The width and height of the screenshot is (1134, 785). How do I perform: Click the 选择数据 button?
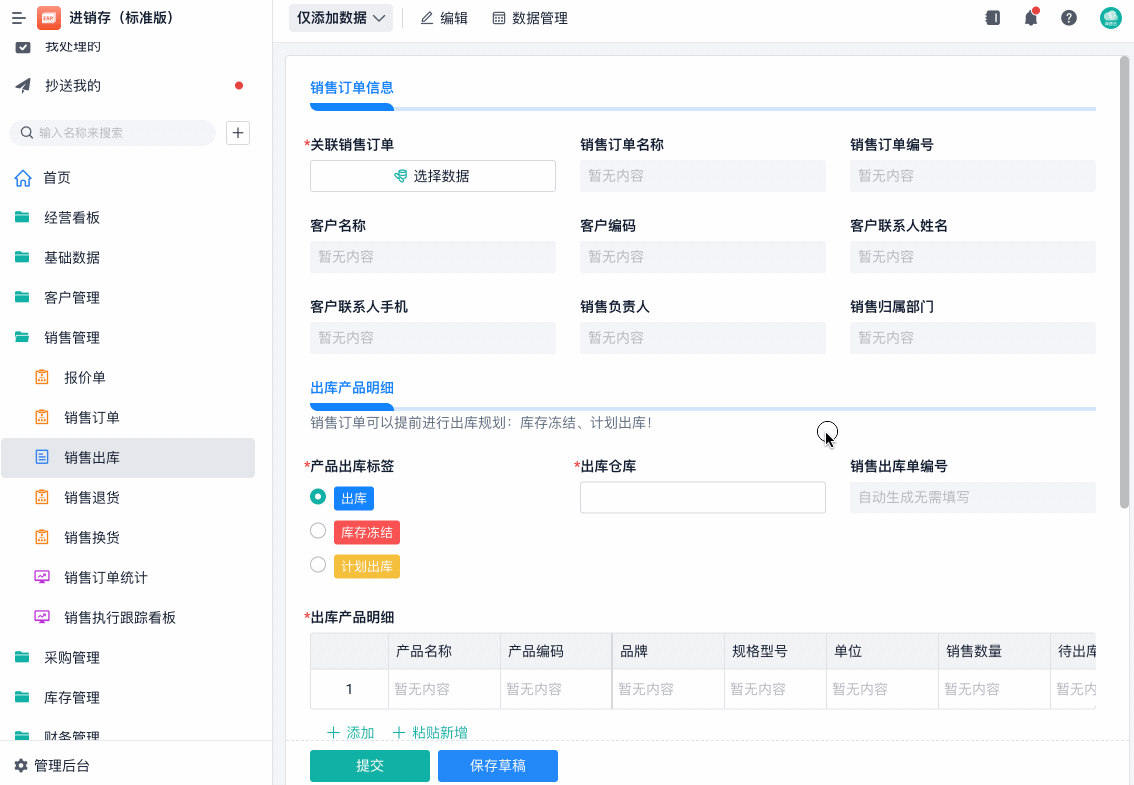pyautogui.click(x=432, y=176)
